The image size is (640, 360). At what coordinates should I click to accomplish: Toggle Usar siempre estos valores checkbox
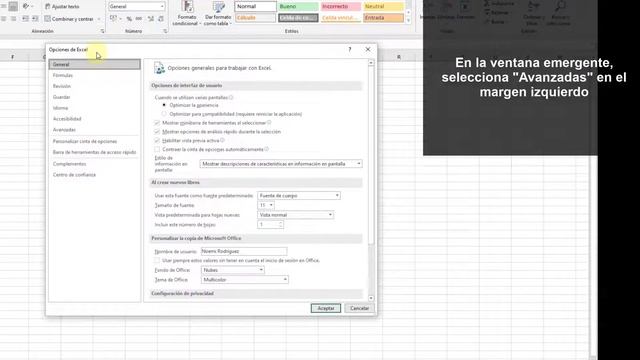(157, 260)
